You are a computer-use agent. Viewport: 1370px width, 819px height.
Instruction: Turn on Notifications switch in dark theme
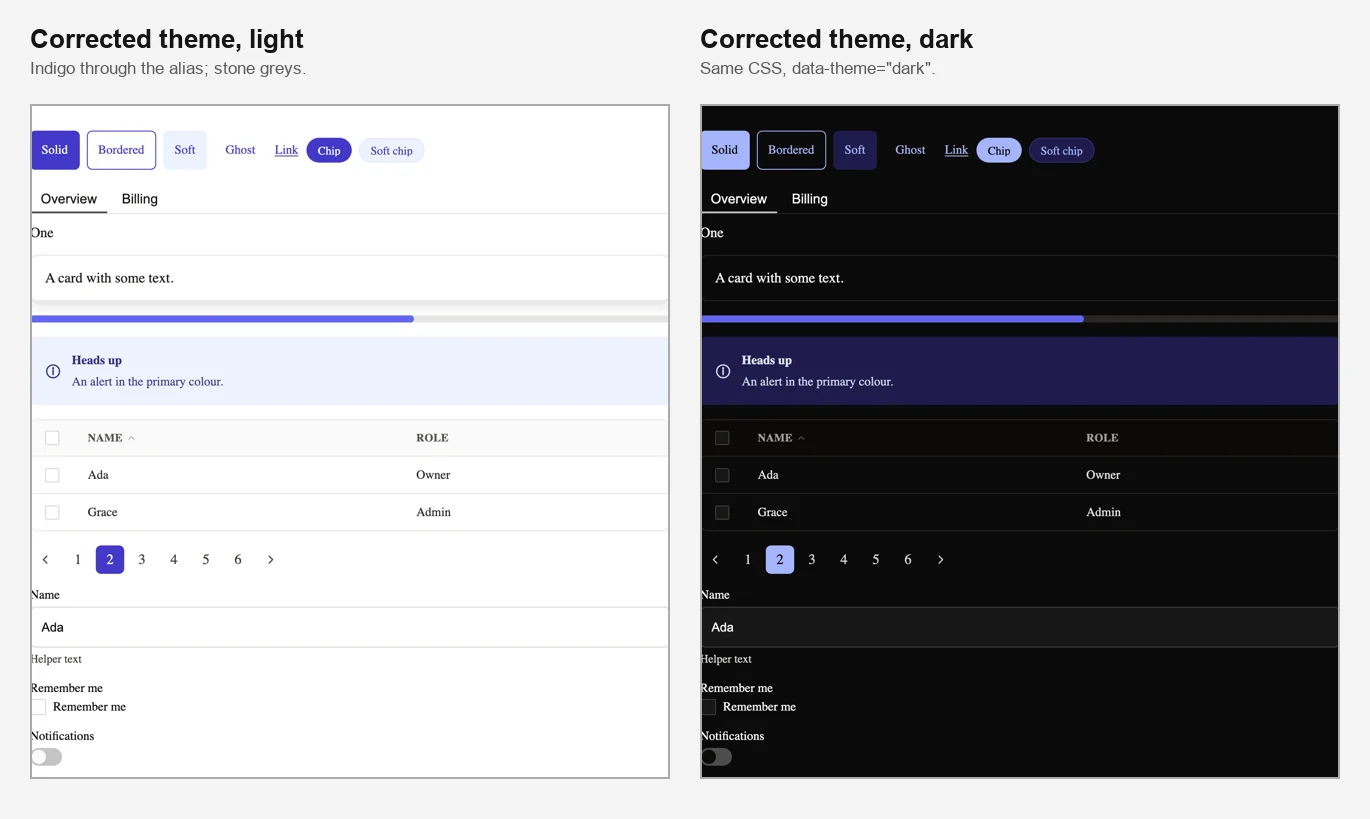click(x=716, y=757)
